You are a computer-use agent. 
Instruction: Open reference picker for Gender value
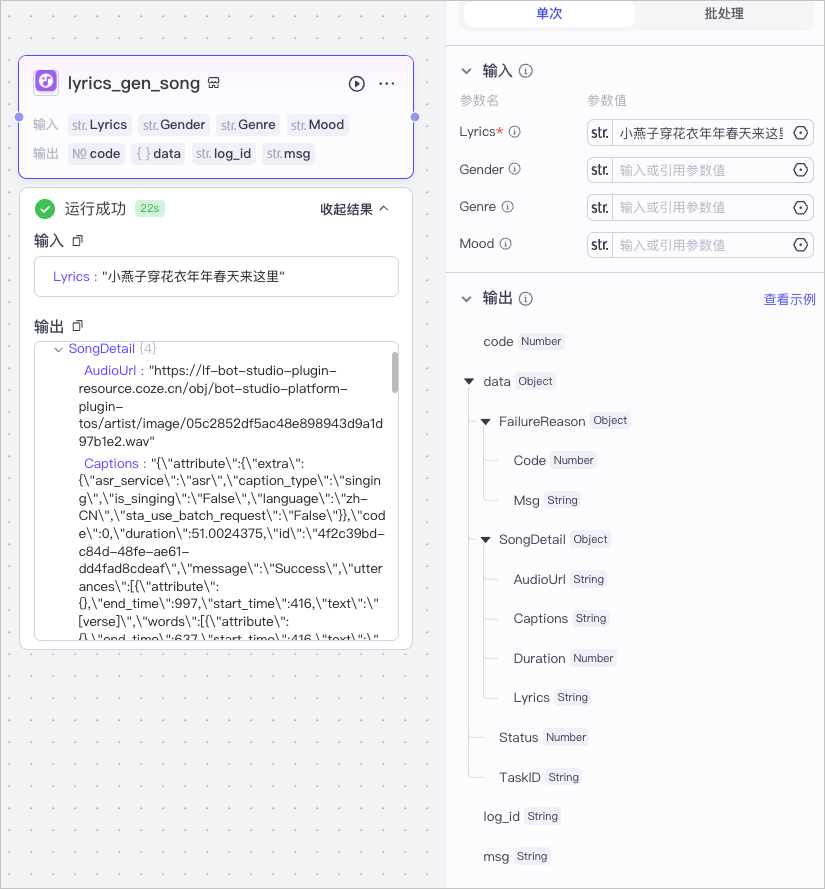(x=800, y=170)
